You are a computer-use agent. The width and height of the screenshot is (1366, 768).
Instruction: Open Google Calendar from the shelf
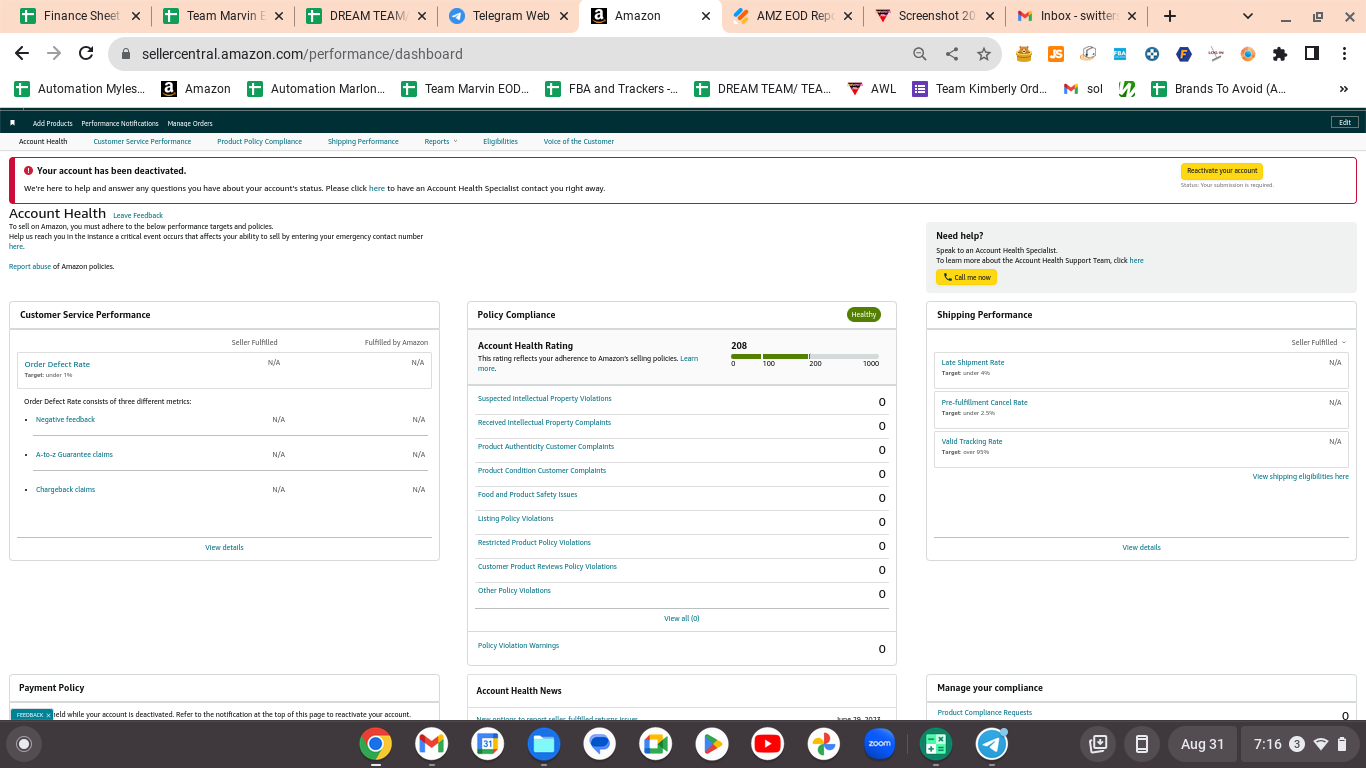pyautogui.click(x=488, y=744)
